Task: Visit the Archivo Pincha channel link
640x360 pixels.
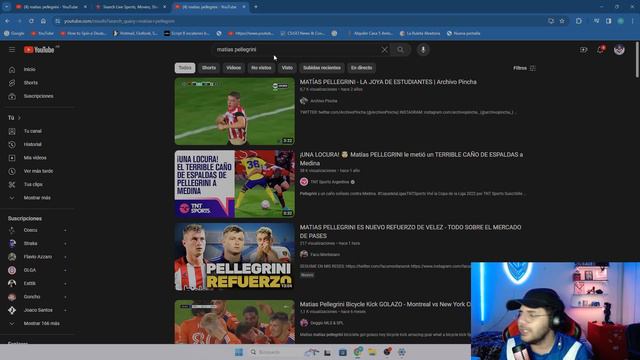Action: tap(324, 101)
